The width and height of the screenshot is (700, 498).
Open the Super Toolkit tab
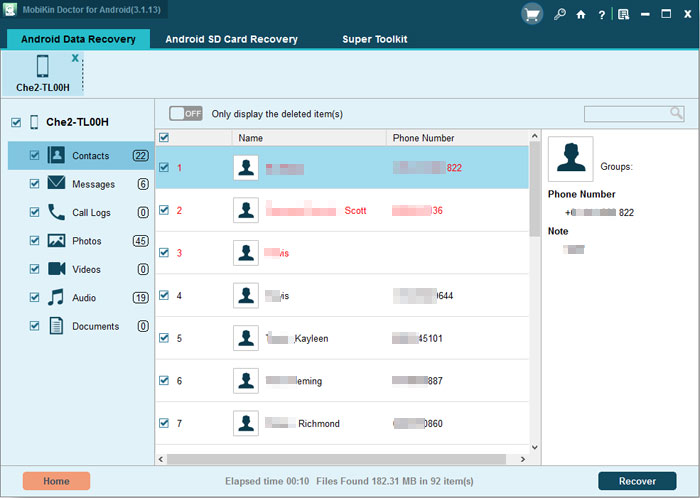(x=375, y=39)
